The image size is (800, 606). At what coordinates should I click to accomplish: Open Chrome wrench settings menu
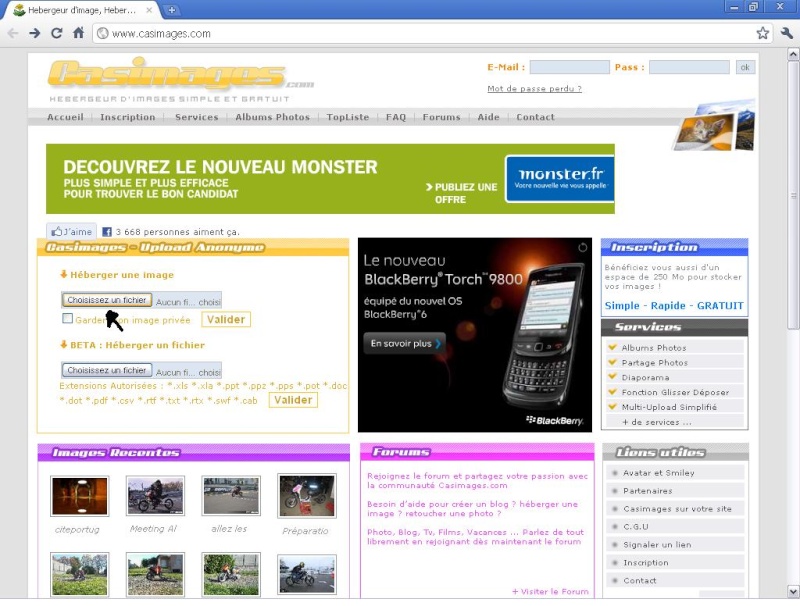[786, 34]
